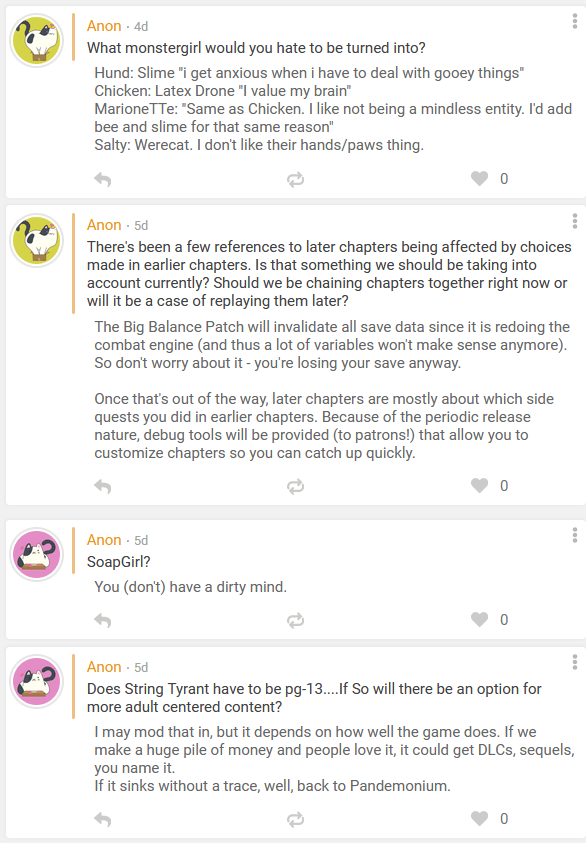Click the Anon name on the String Tyrant post
This screenshot has width=586, height=843.
point(104,664)
